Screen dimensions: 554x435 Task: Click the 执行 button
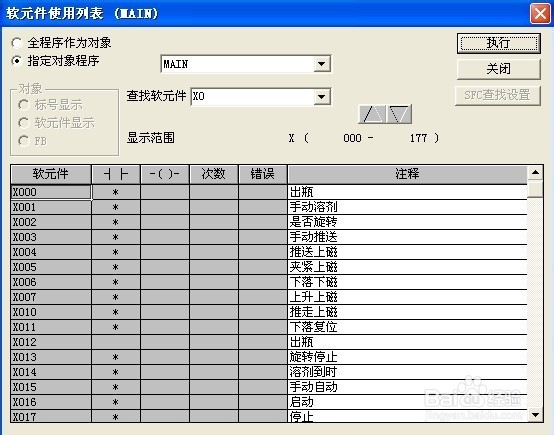tap(499, 43)
